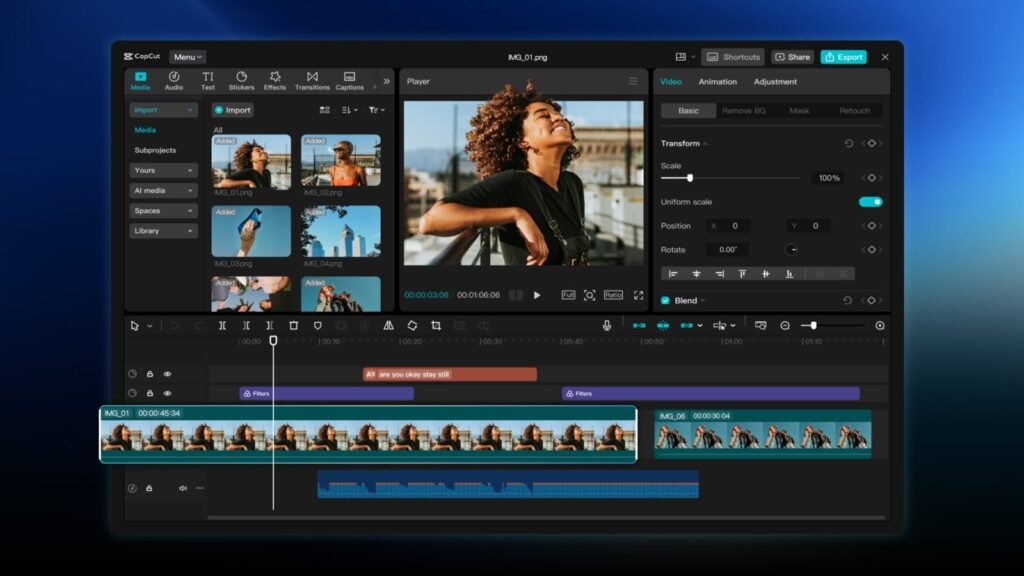Add a keyframe for Position

point(871,226)
